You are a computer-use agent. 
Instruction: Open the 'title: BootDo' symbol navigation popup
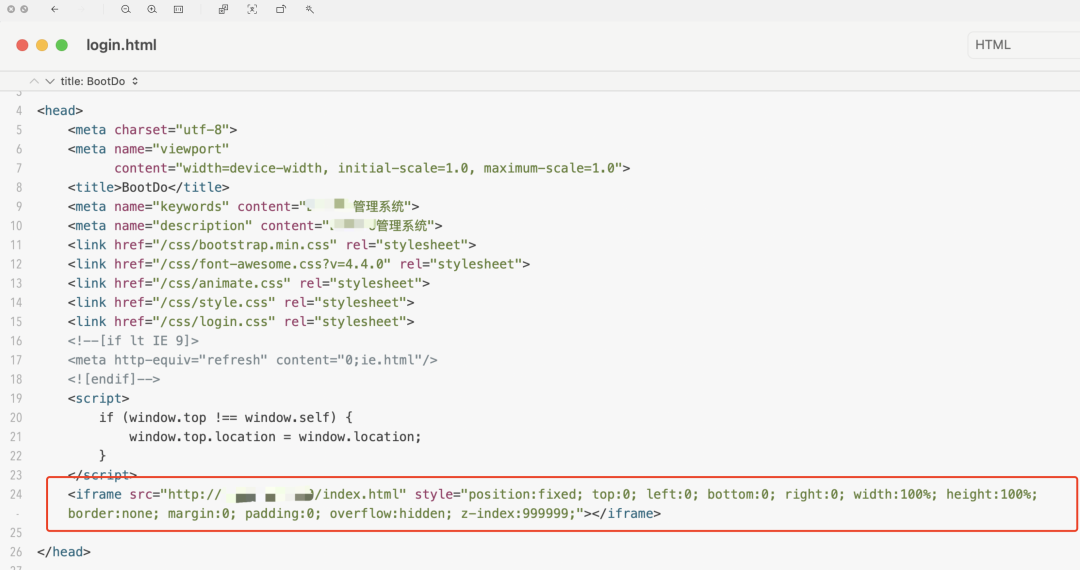point(99,81)
